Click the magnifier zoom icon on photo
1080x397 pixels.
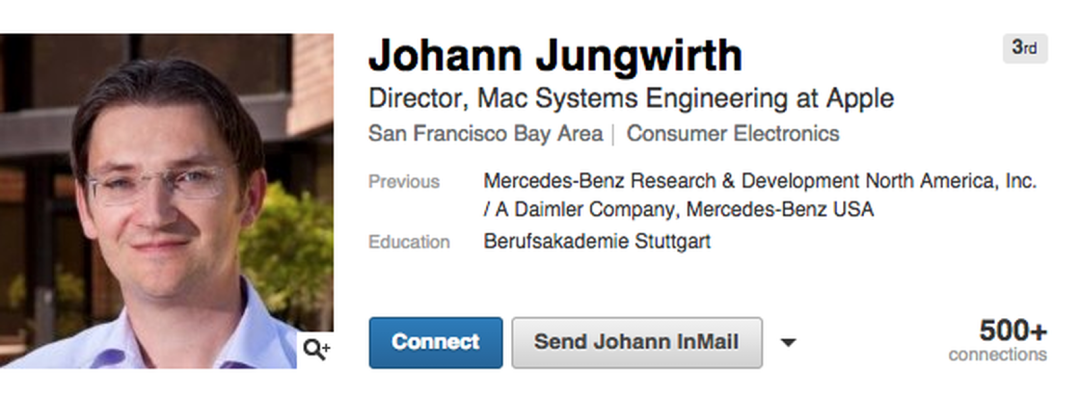(316, 350)
